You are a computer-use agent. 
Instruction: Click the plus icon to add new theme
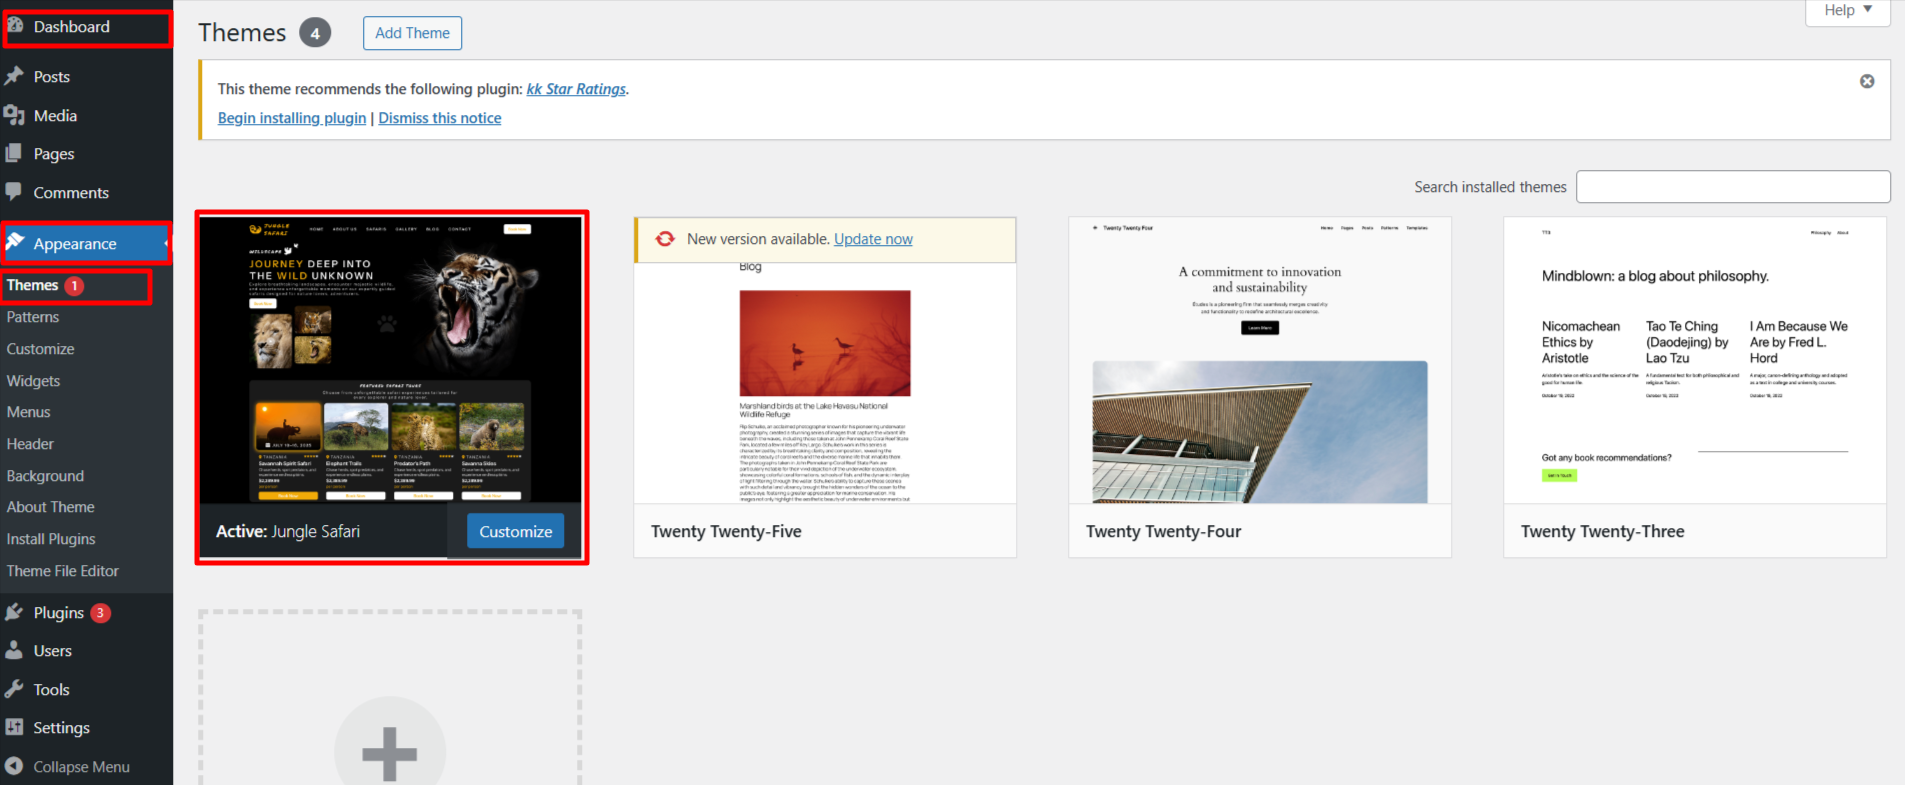point(390,752)
